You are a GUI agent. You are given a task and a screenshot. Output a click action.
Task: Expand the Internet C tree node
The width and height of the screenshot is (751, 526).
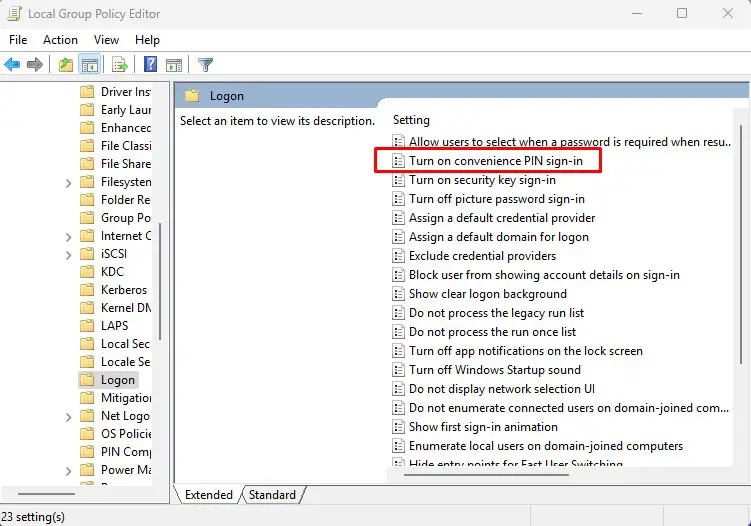coord(68,237)
